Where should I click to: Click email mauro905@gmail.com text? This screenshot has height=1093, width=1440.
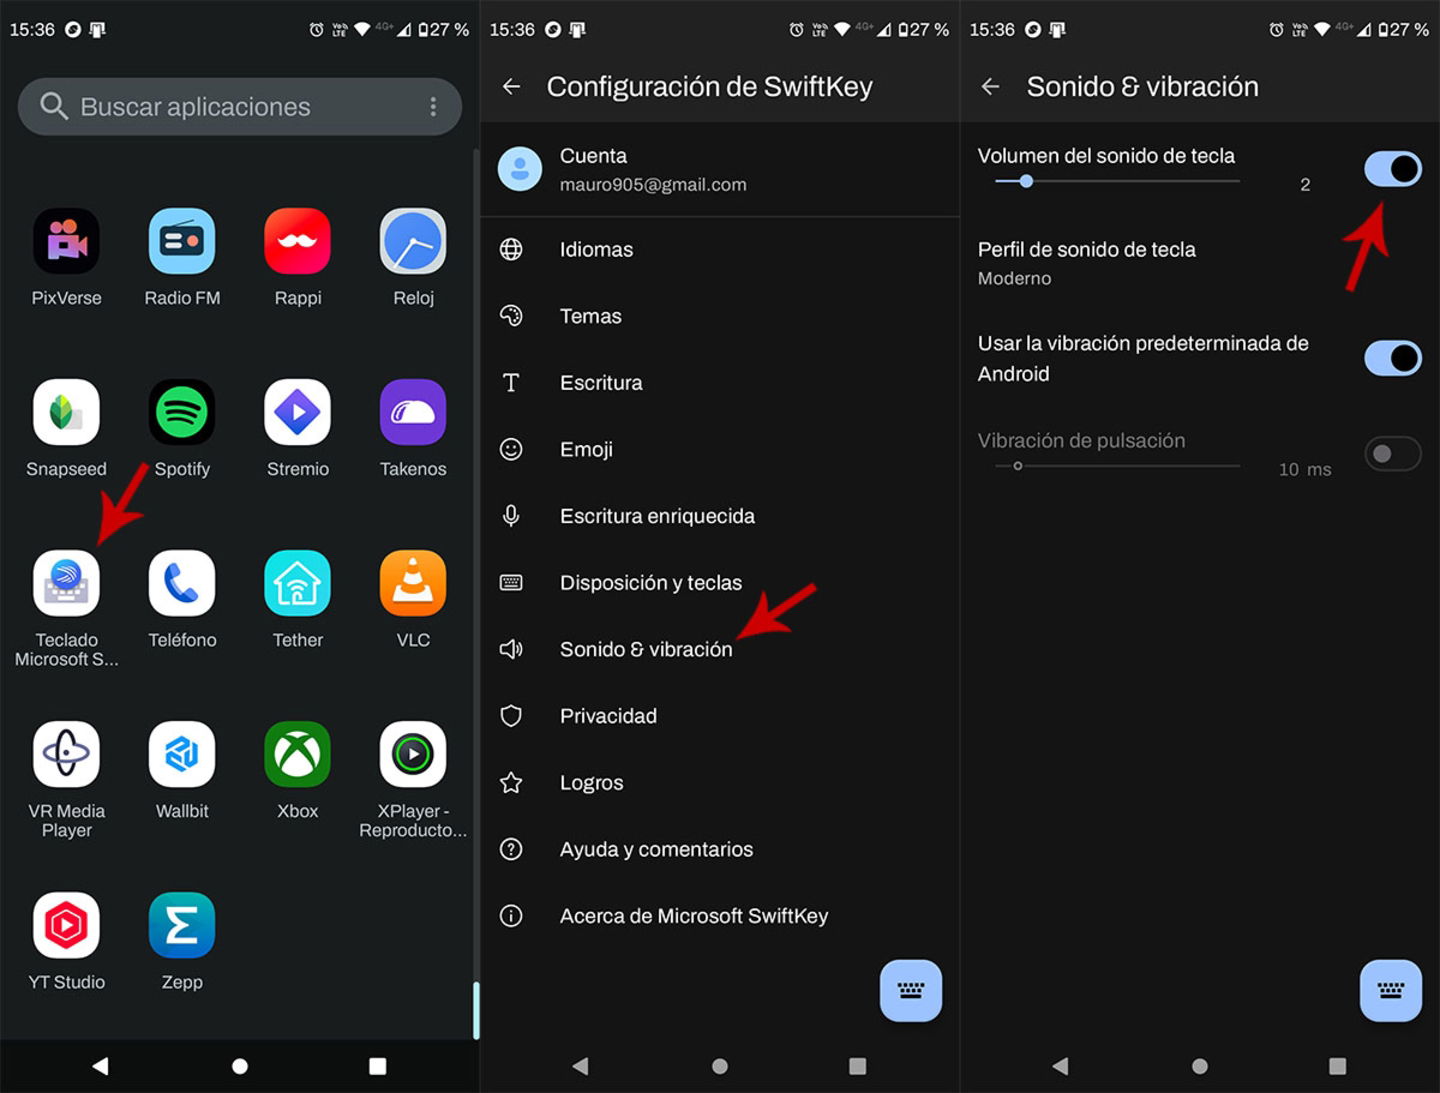653,185
